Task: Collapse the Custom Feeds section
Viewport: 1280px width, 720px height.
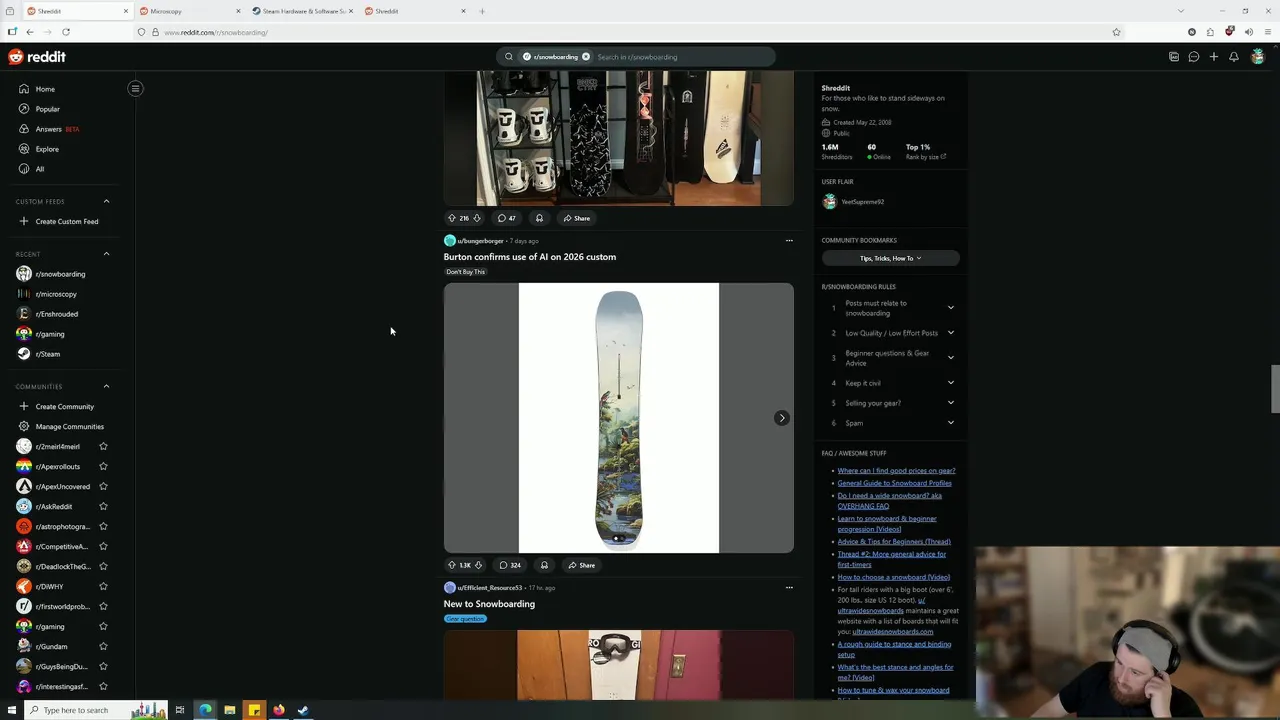Action: 106,201
